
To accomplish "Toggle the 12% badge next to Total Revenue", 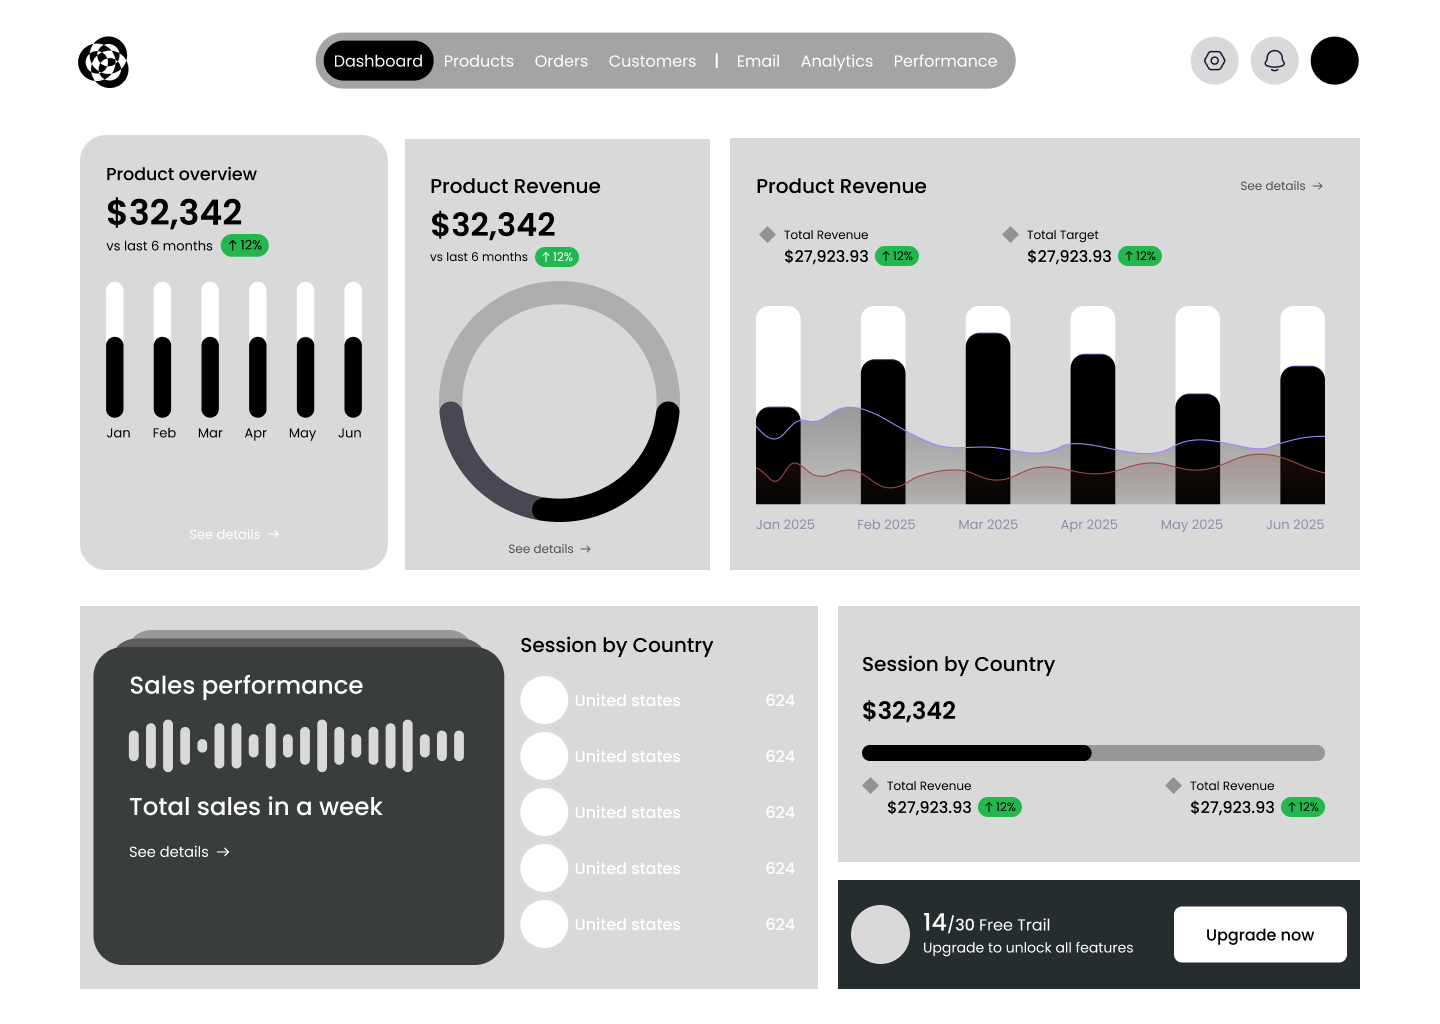I will tap(896, 256).
